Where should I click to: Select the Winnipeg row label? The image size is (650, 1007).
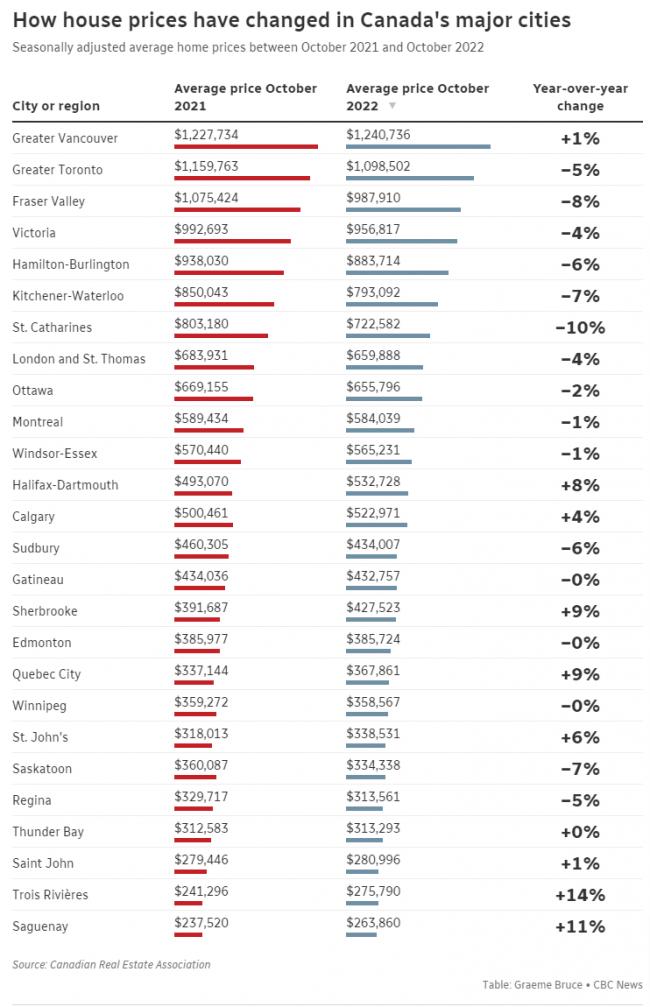39,706
